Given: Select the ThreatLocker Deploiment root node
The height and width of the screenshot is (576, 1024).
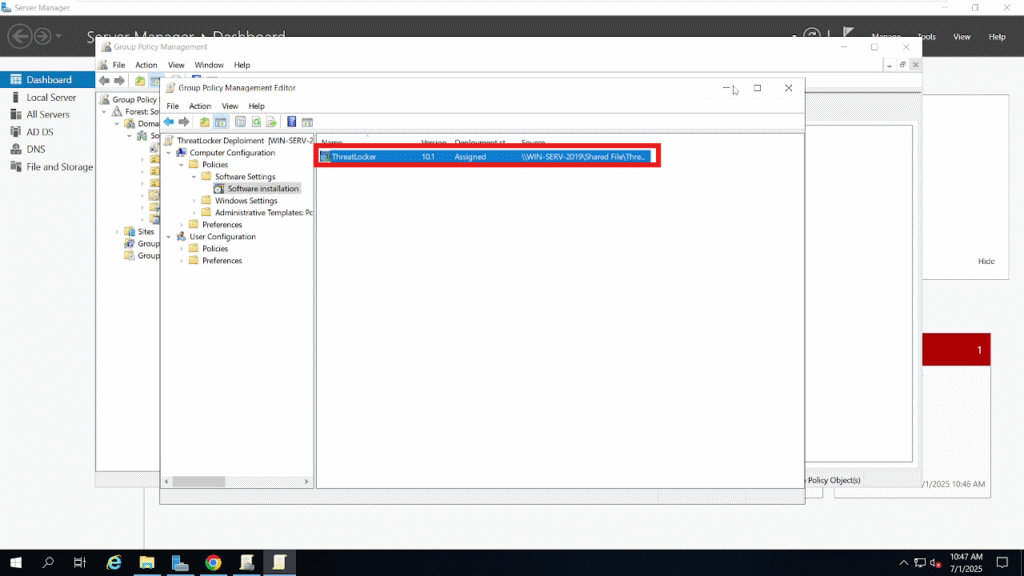Looking at the screenshot, I should click(x=238, y=140).
